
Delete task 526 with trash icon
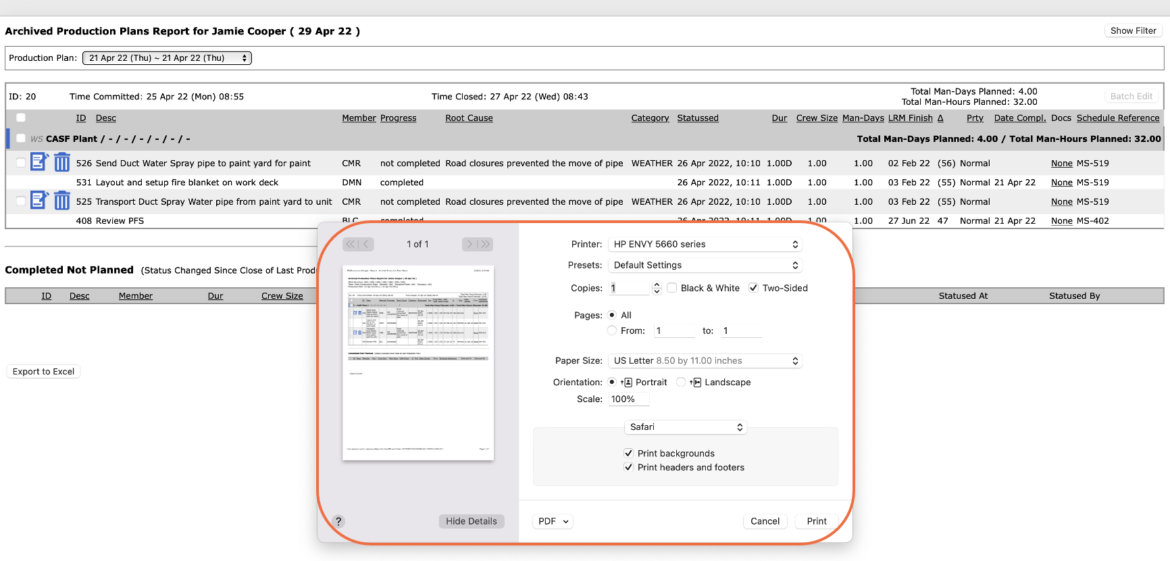[x=62, y=162]
